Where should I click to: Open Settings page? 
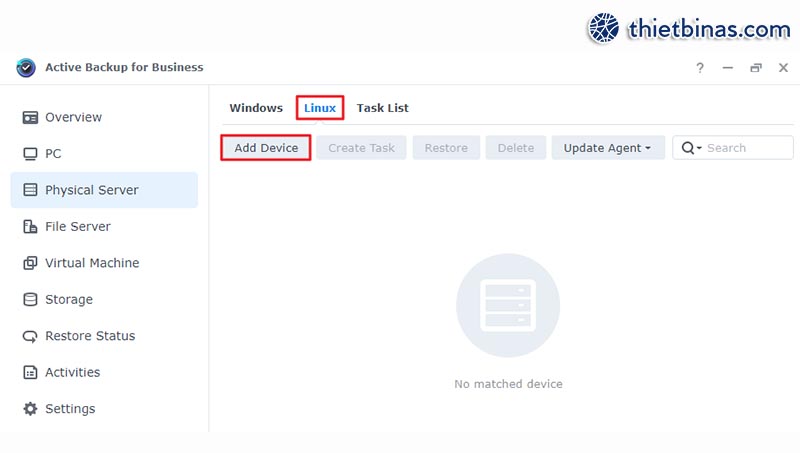[x=104, y=409]
